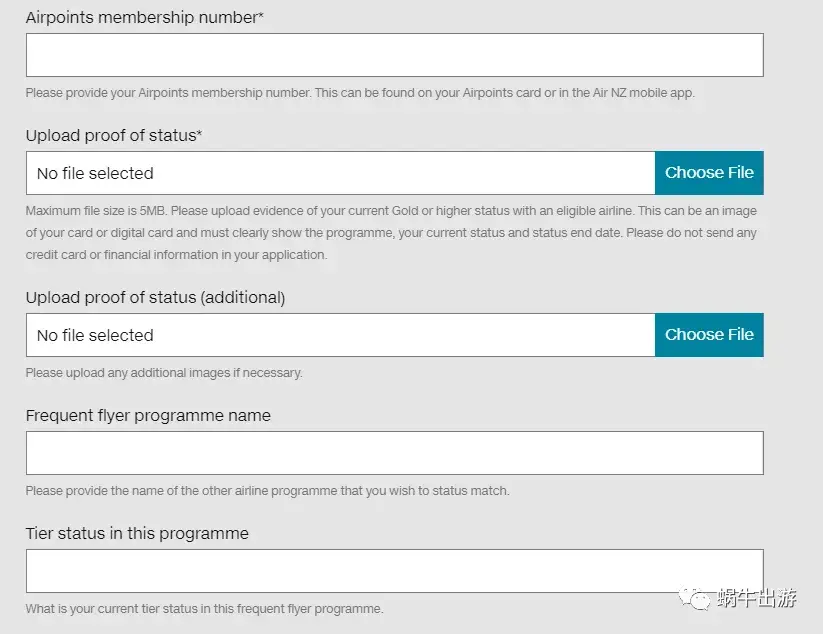Viewport: 823px width, 634px height.
Task: Click the 'Frequent flyer programme name' label
Action: (148, 416)
